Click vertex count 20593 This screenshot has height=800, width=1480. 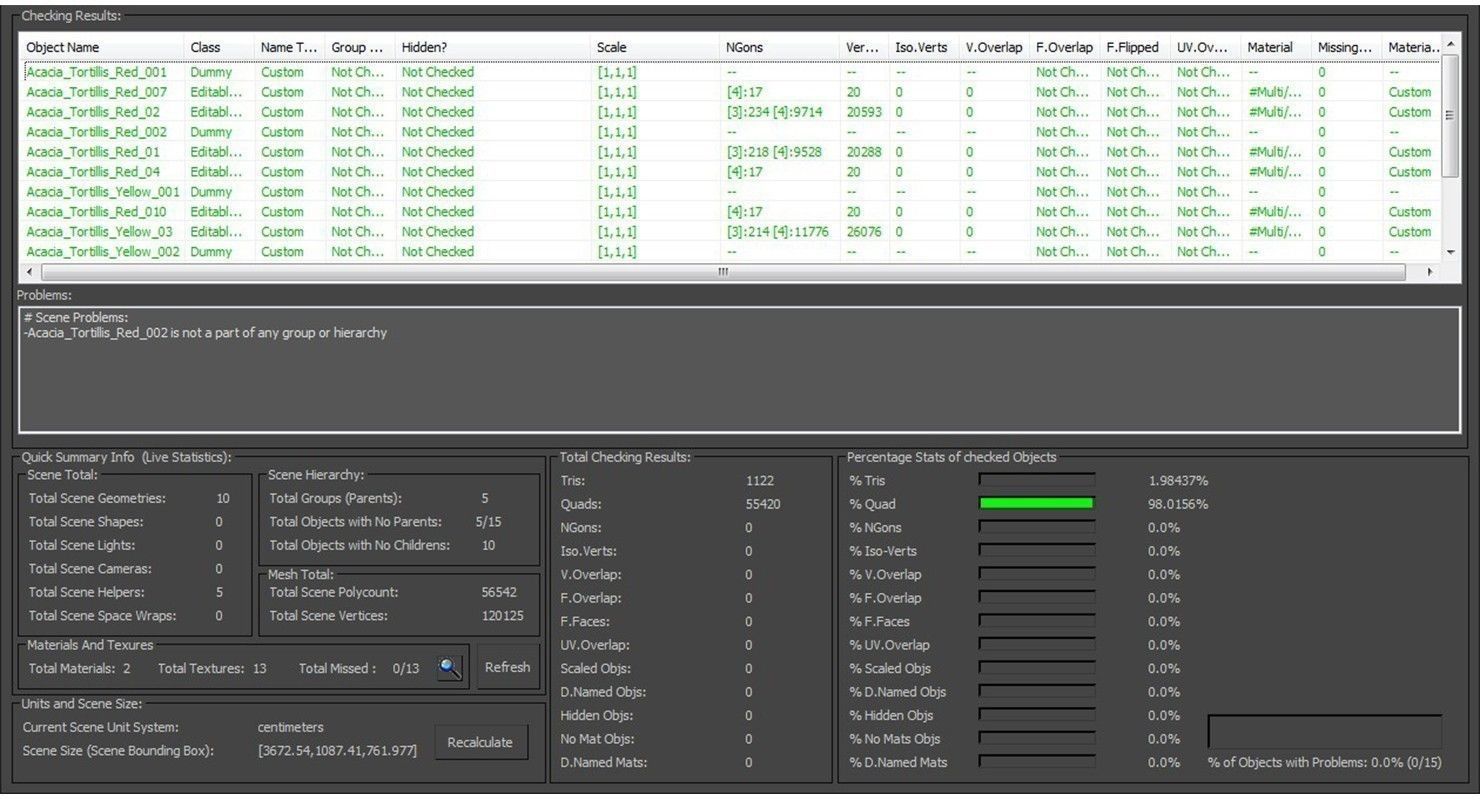click(x=864, y=112)
